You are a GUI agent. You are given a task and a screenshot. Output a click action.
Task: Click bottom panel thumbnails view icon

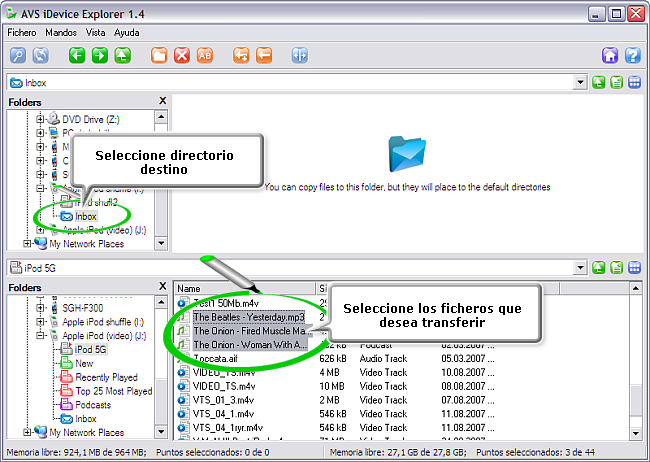pos(635,268)
